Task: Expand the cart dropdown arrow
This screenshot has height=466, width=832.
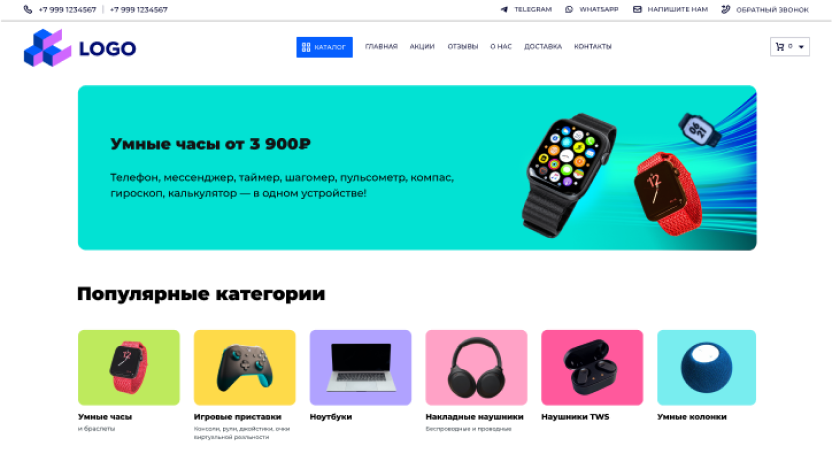Action: tap(801, 47)
